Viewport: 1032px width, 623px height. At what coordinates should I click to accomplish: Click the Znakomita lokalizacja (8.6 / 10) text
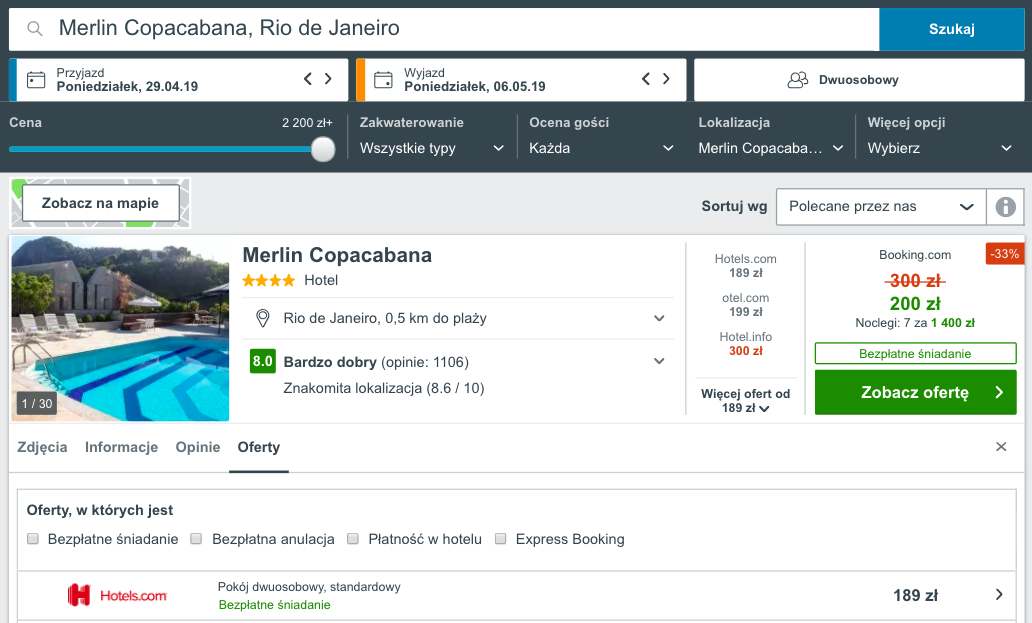tap(384, 388)
